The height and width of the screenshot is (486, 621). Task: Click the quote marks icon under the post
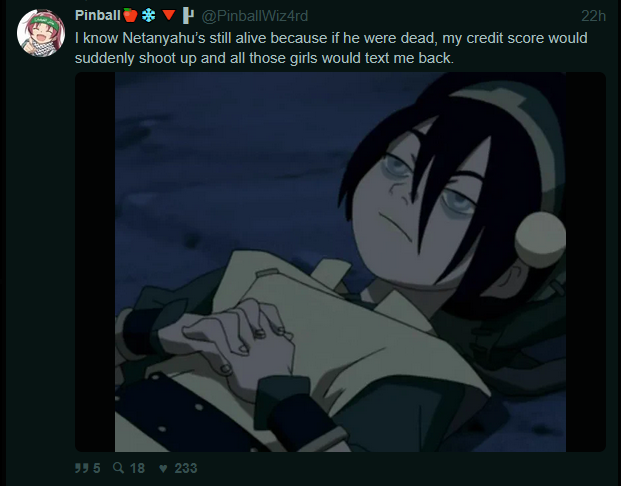click(82, 468)
